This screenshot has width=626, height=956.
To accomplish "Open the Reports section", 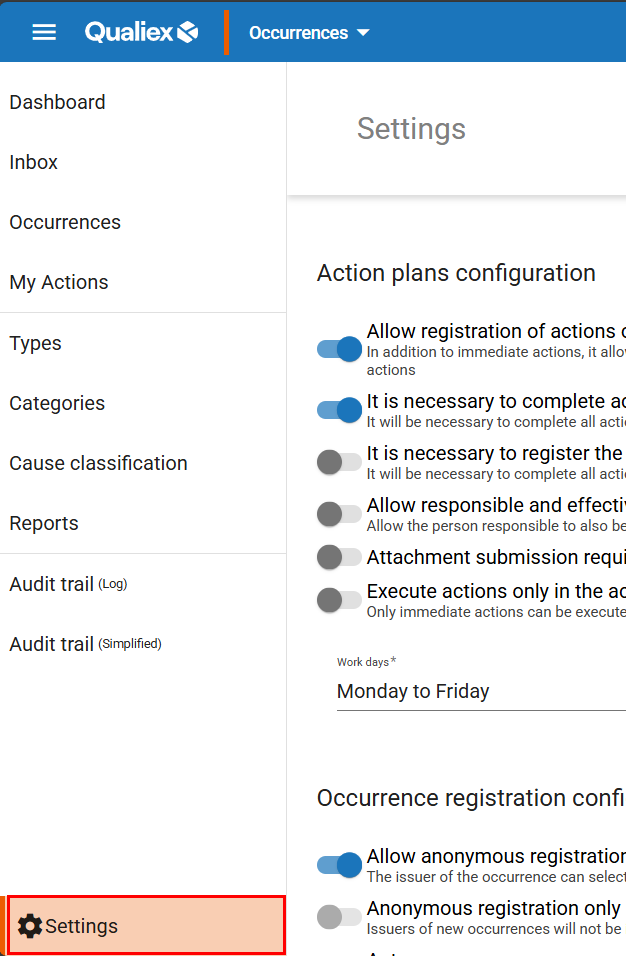I will [44, 523].
